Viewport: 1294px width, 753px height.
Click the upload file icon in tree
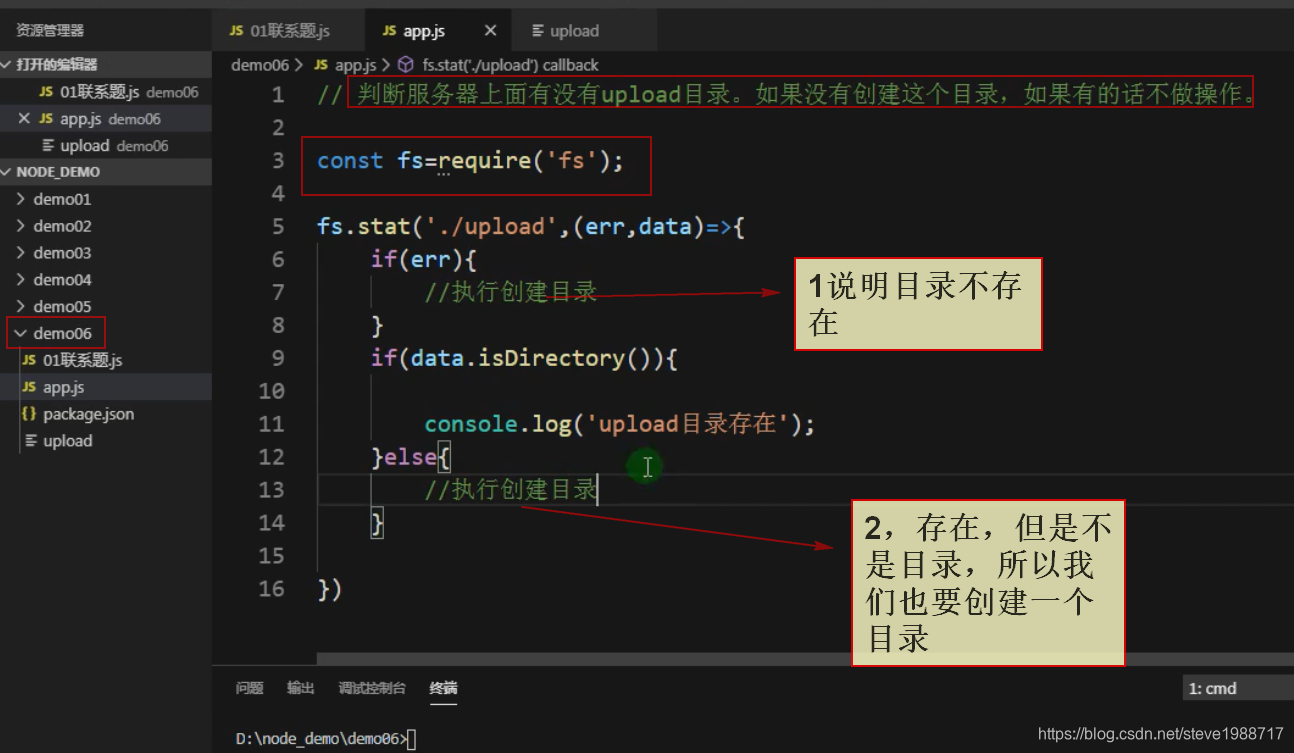point(31,441)
